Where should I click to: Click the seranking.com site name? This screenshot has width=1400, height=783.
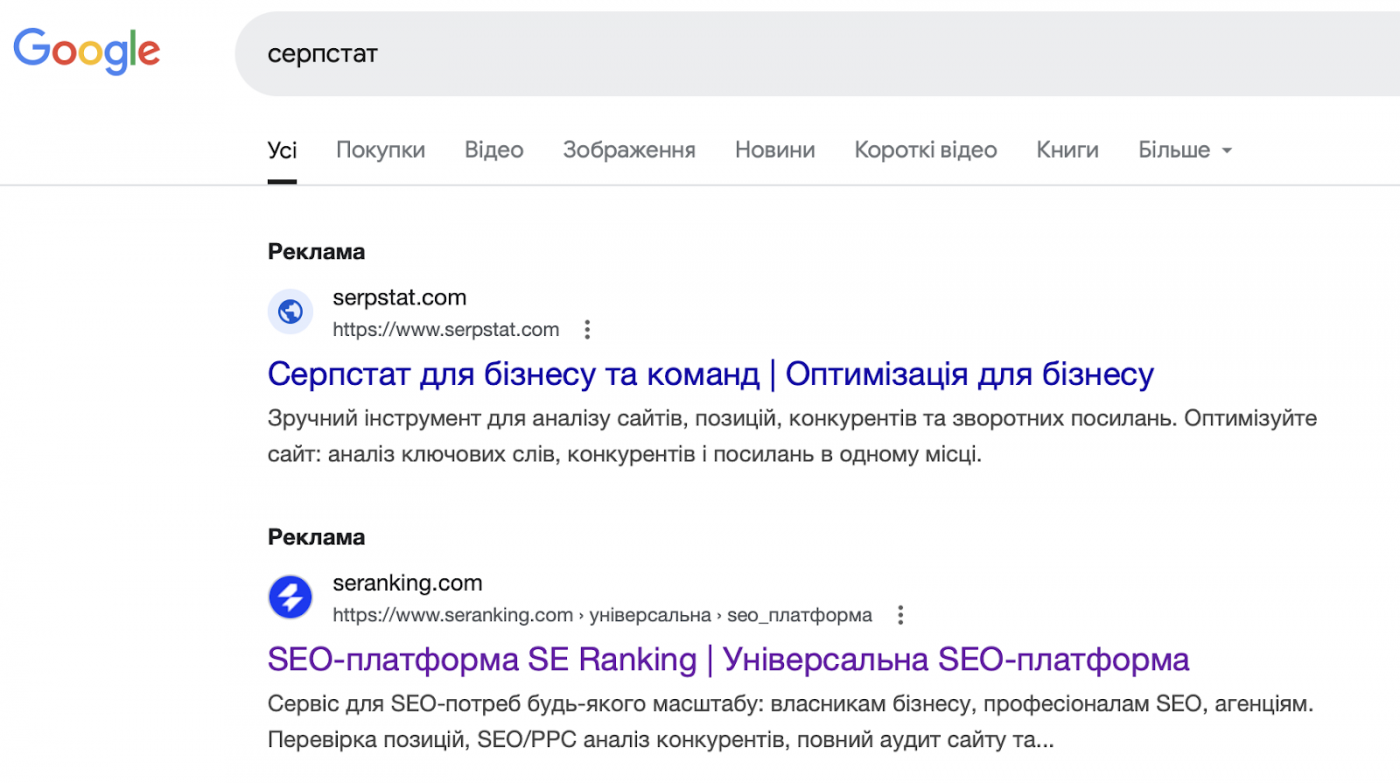click(408, 583)
